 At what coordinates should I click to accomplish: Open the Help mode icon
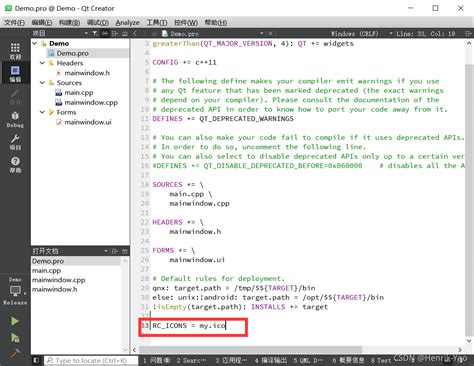click(x=15, y=165)
